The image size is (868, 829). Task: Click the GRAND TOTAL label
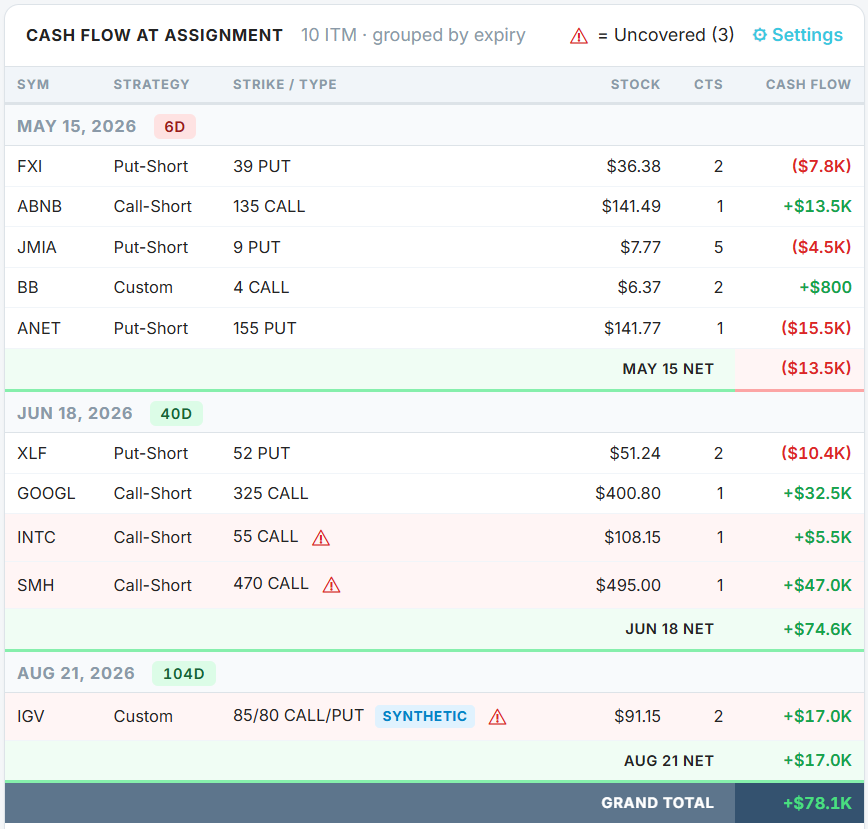[657, 802]
